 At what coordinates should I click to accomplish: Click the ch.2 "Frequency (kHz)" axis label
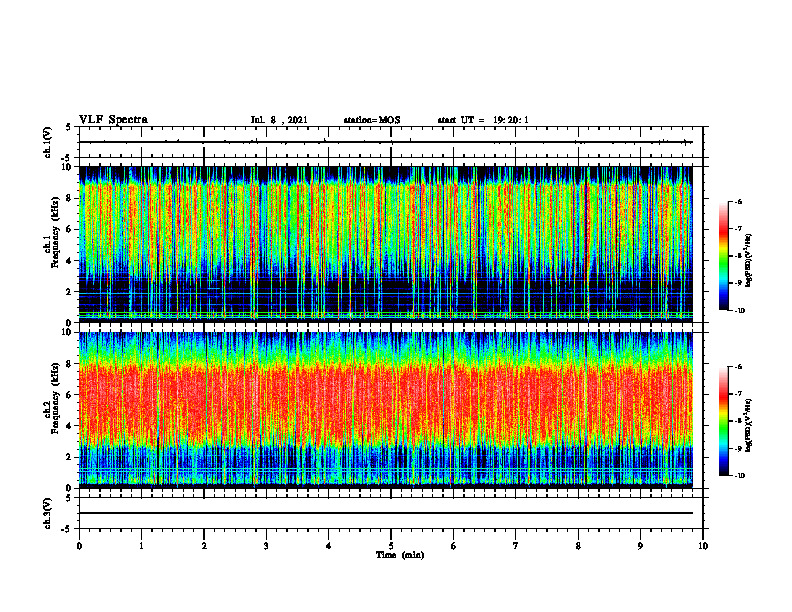(55, 398)
